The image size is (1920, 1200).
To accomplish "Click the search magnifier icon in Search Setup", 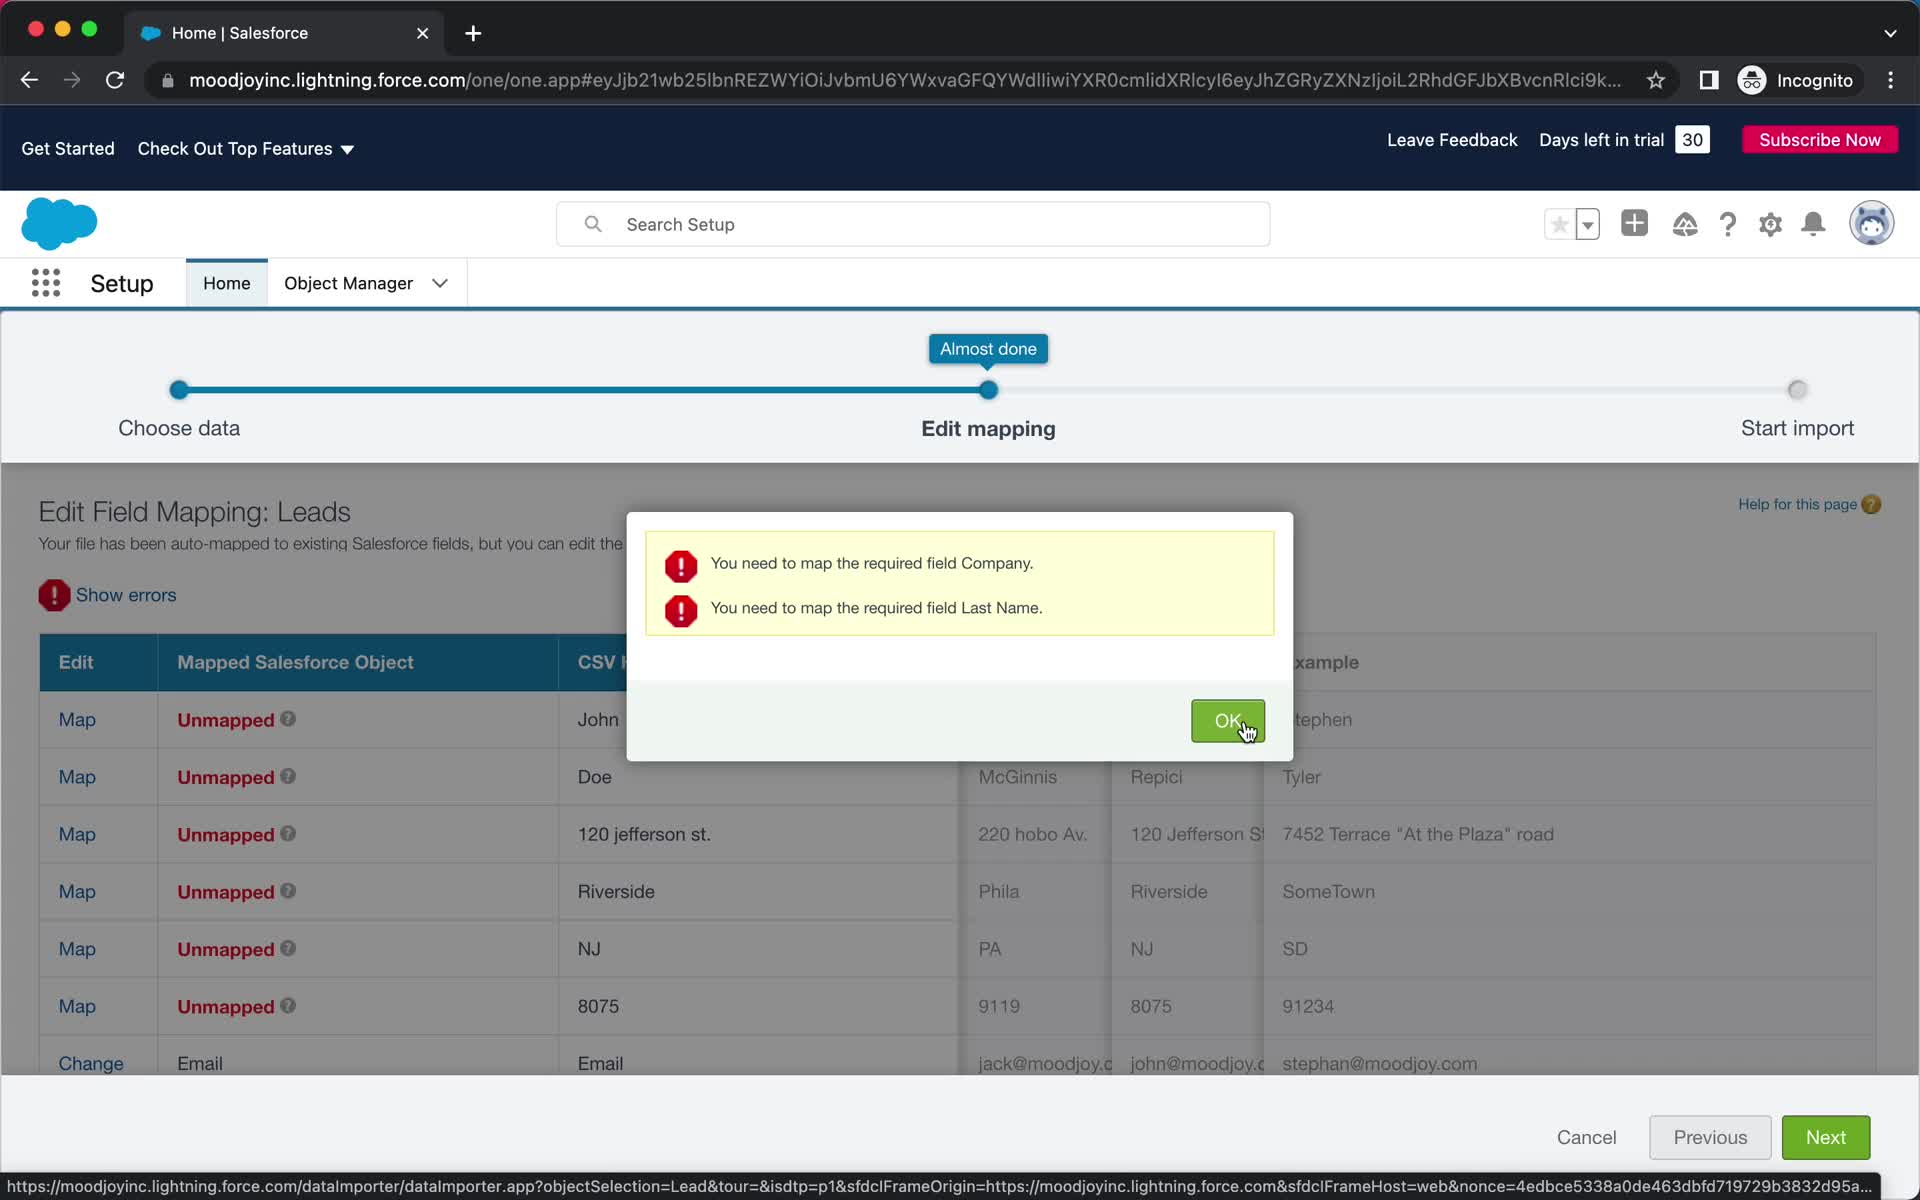I will 593,224.
